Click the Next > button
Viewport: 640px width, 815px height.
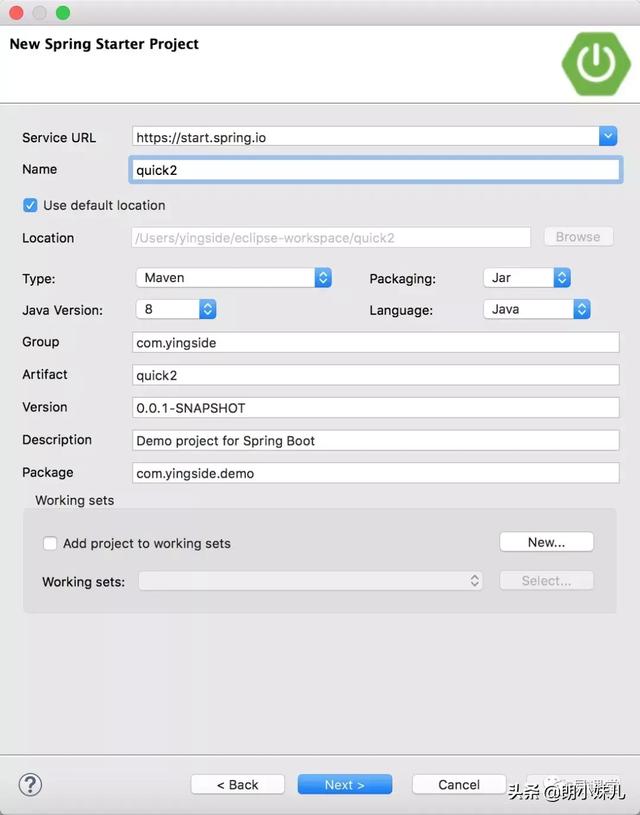pyautogui.click(x=345, y=784)
